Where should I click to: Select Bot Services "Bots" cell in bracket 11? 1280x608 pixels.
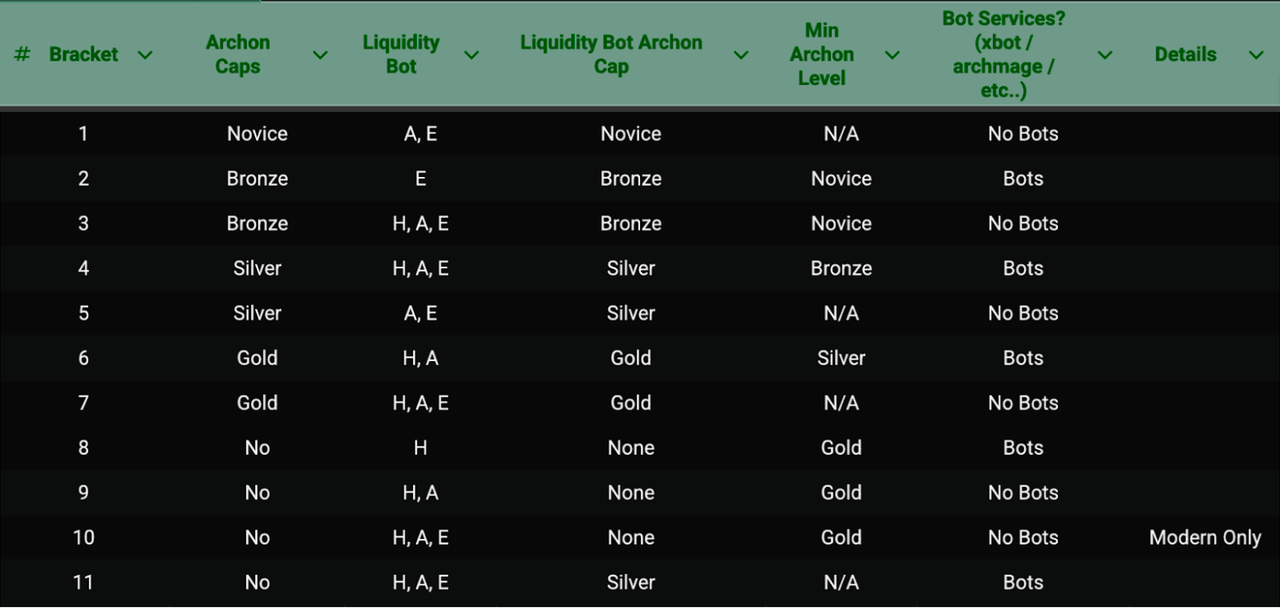point(1023,583)
